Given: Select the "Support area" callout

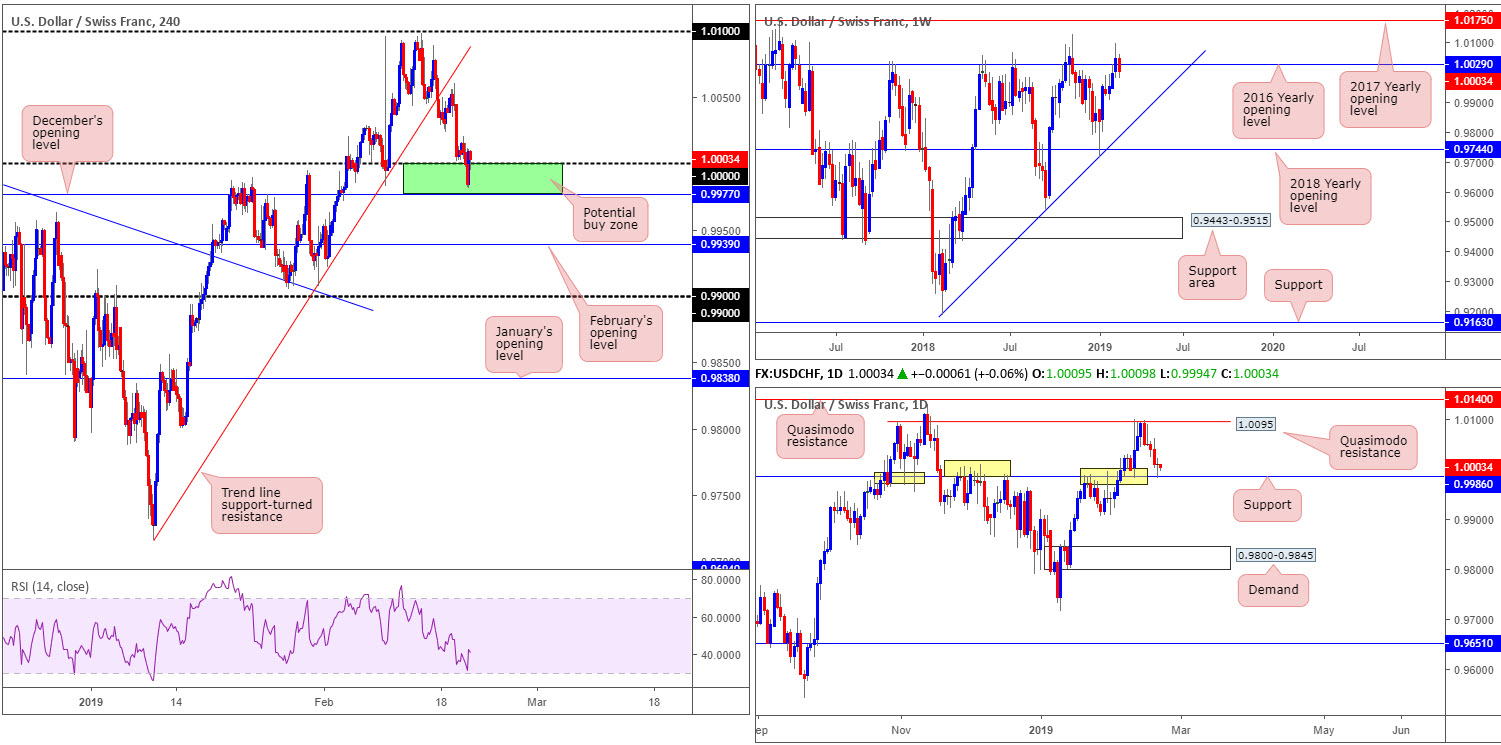Looking at the screenshot, I should [1214, 279].
